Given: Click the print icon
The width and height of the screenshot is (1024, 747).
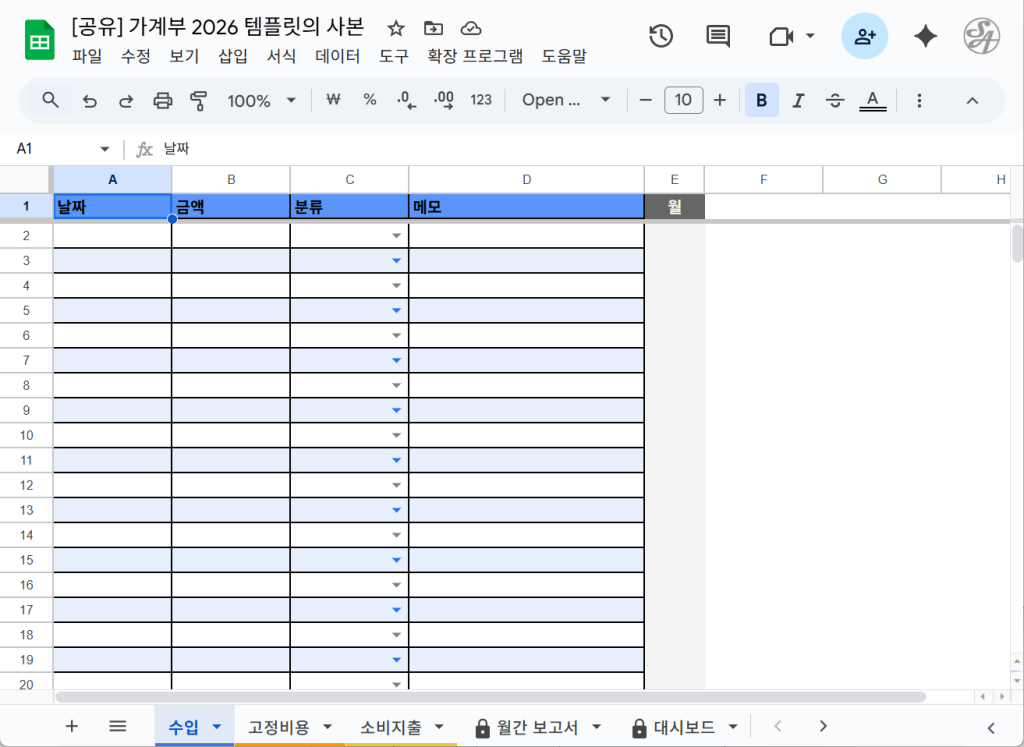Looking at the screenshot, I should tap(162, 100).
